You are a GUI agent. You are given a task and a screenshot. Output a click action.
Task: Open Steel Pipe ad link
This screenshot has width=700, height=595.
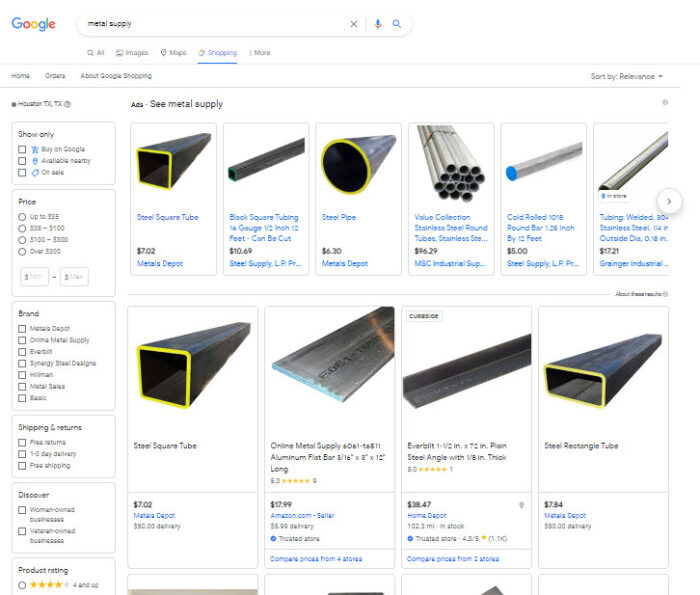click(x=339, y=217)
